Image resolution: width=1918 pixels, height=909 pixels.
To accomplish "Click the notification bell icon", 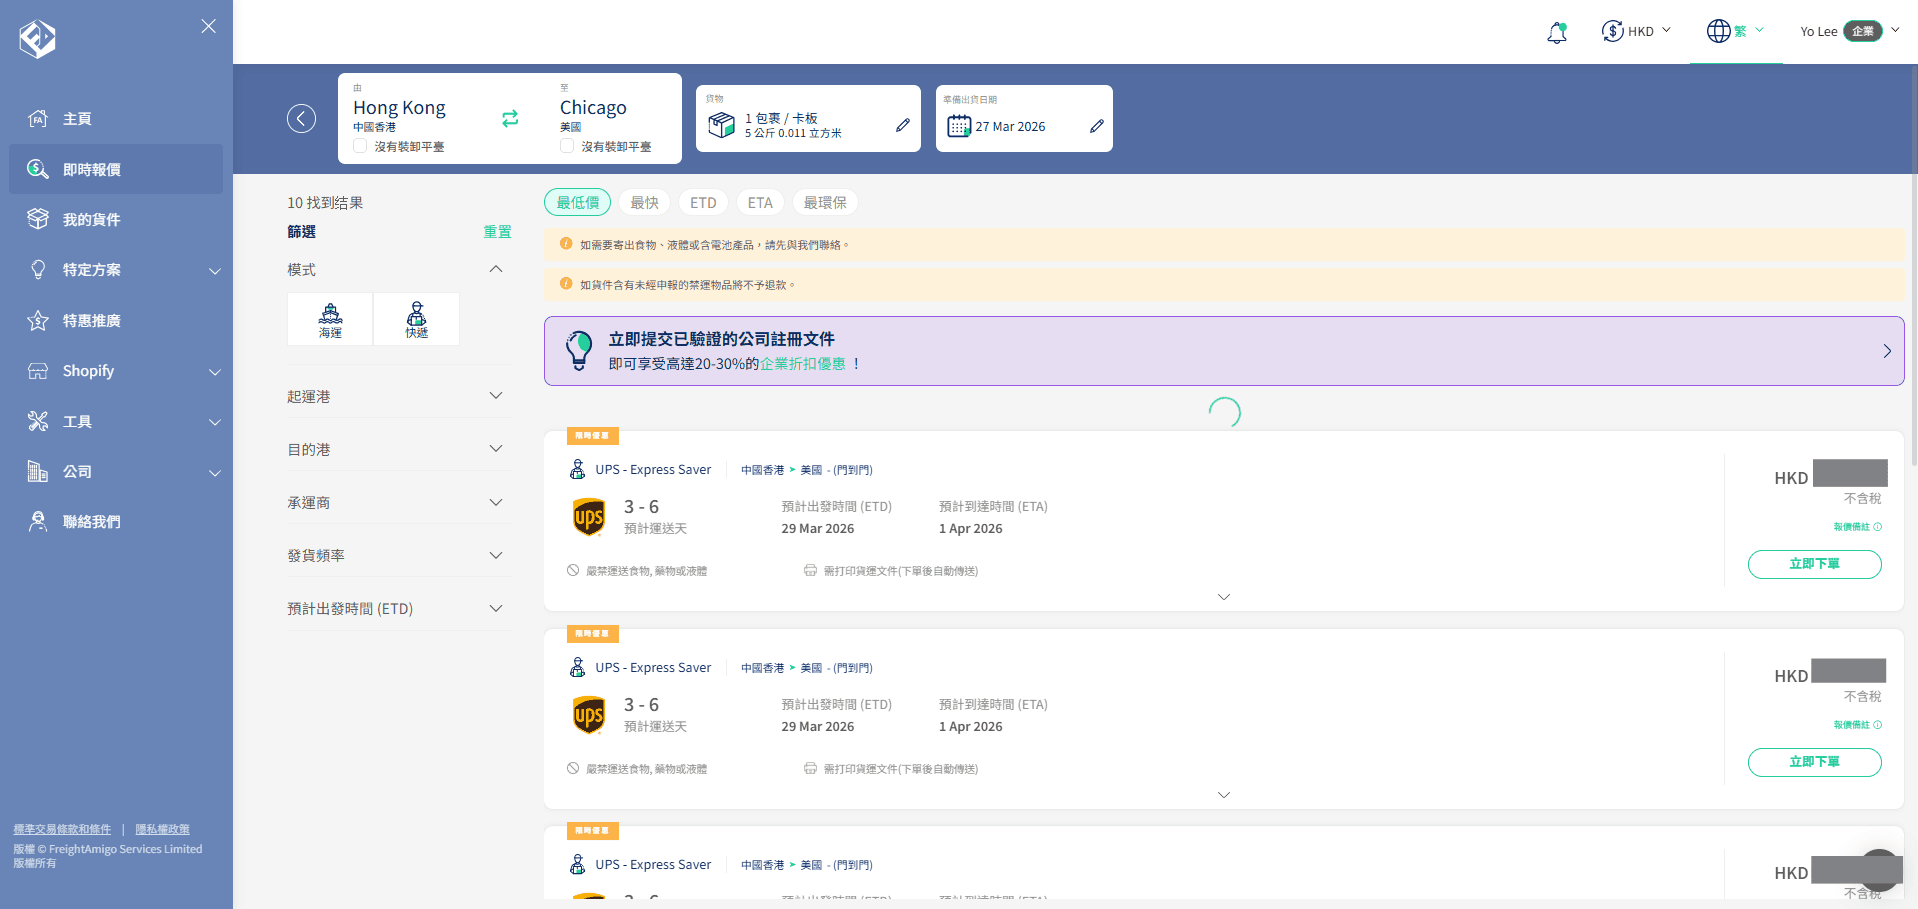I will (x=1556, y=32).
